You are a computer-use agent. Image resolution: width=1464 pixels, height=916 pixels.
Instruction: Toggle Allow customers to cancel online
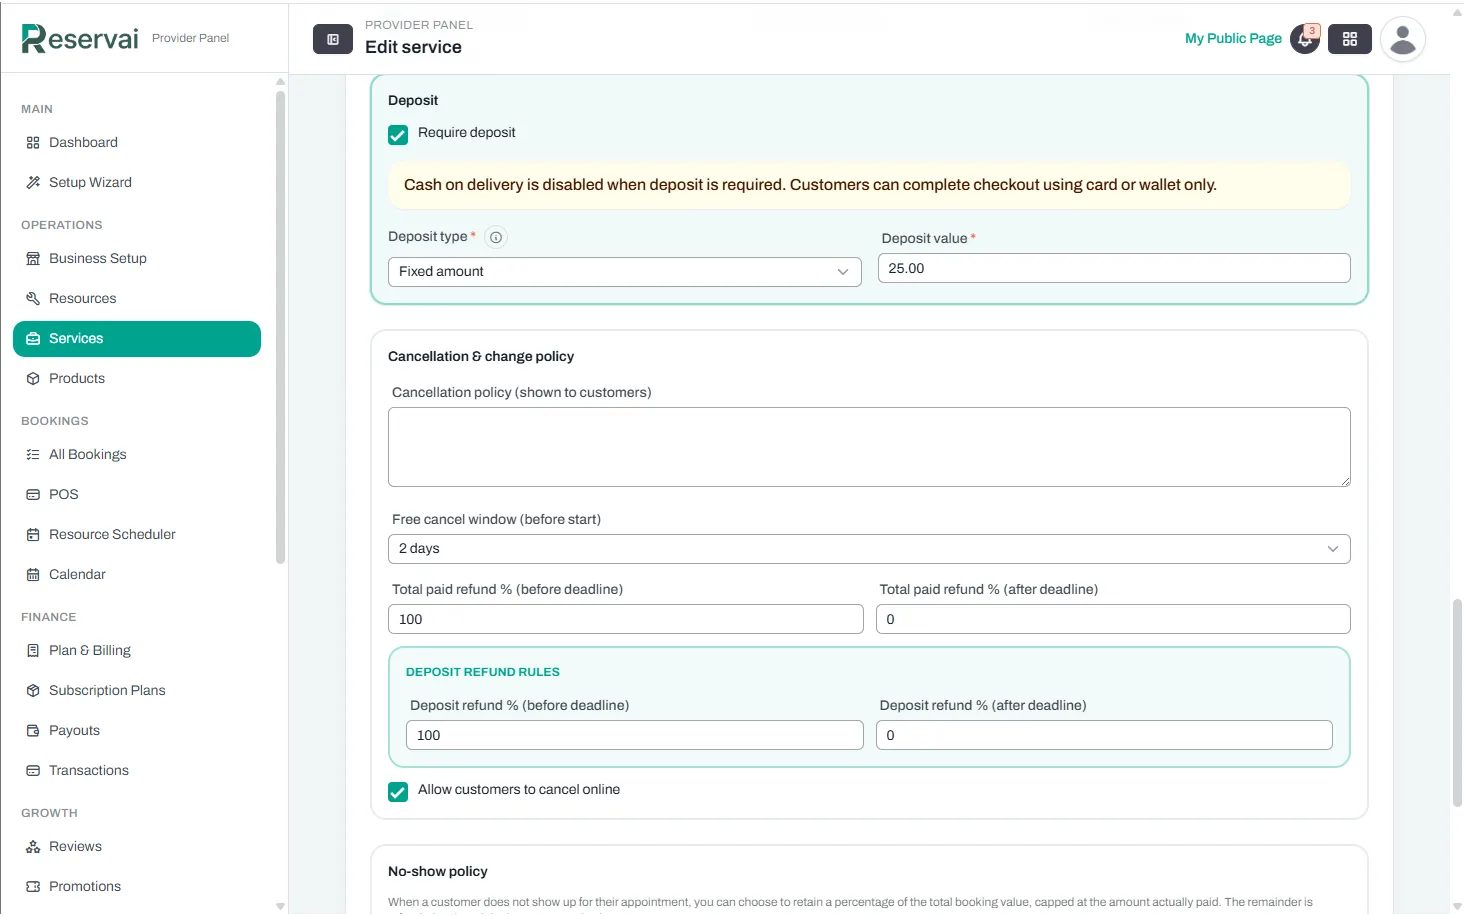click(398, 792)
